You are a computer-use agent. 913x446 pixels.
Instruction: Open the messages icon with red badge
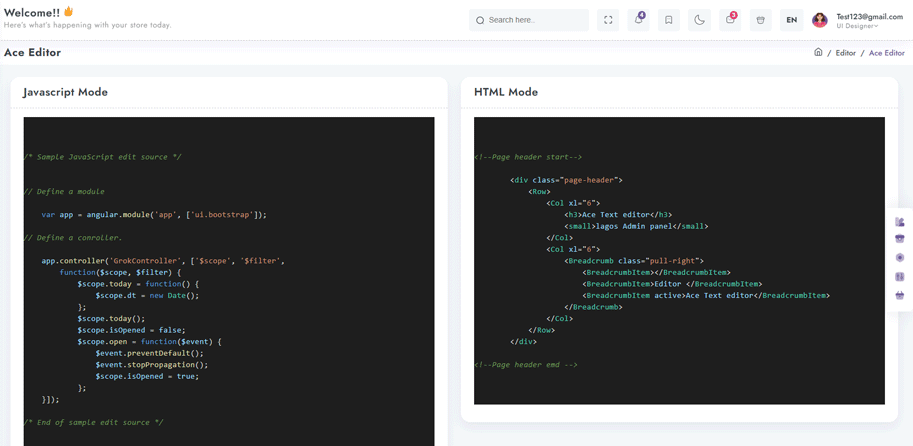730,20
